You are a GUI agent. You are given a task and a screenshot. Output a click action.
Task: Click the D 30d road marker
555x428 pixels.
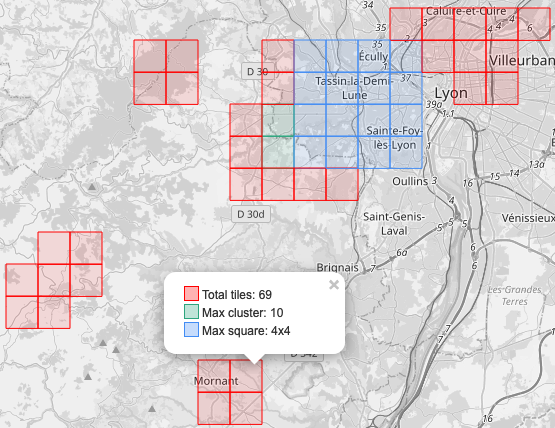[x=251, y=214]
